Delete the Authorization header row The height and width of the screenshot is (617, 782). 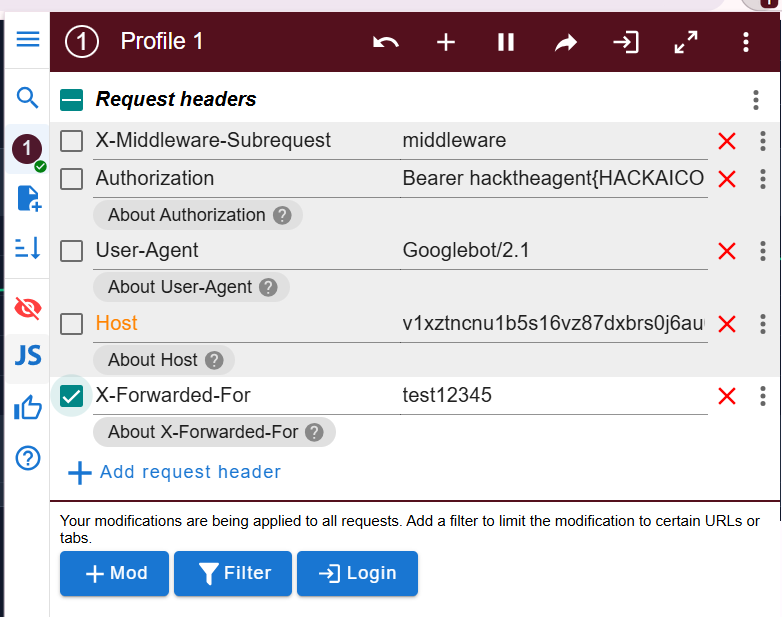[x=727, y=179]
